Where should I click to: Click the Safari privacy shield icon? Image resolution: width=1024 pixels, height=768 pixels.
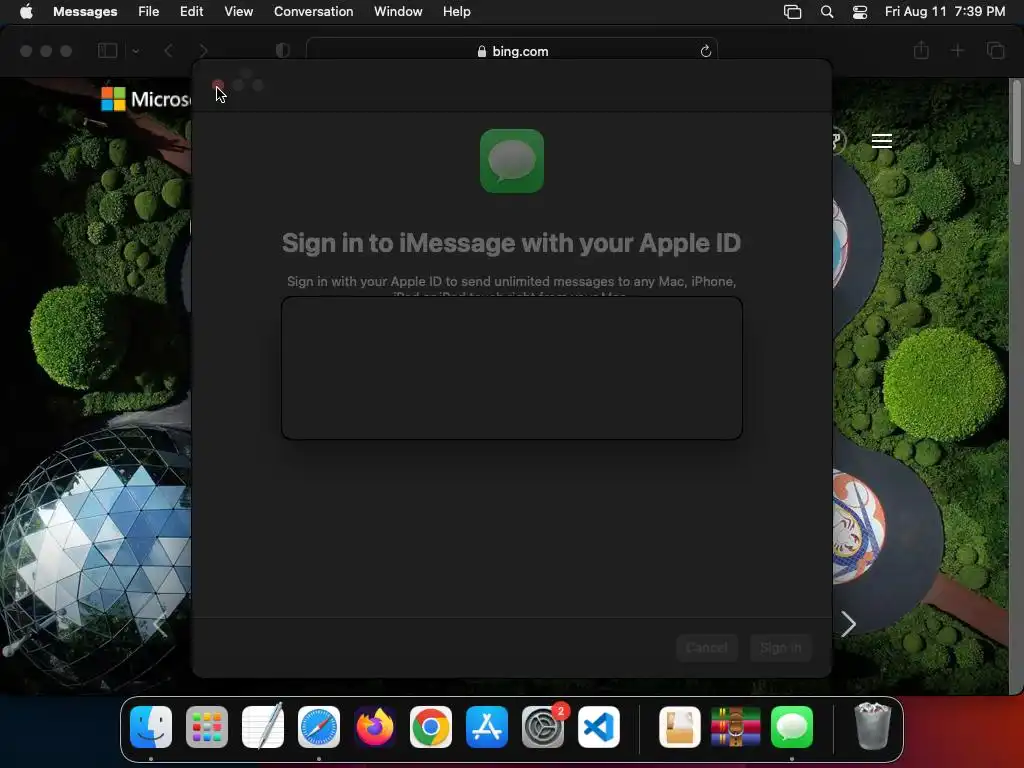pos(283,51)
